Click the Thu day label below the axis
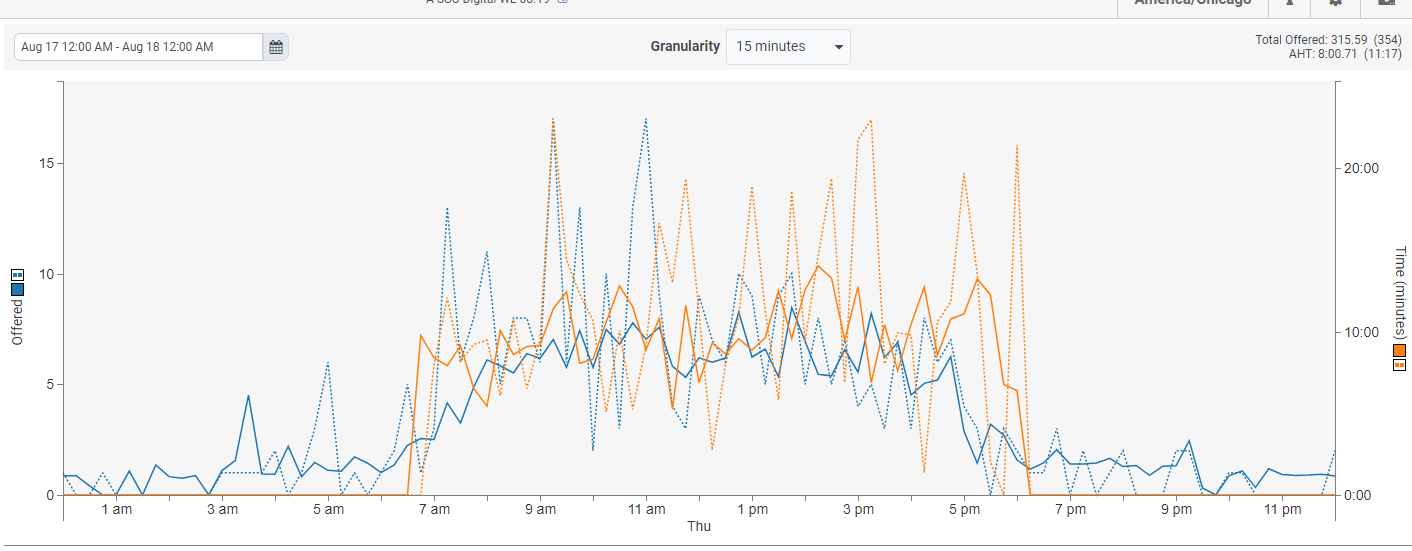Image resolution: width=1412 pixels, height=551 pixels. coord(699,526)
